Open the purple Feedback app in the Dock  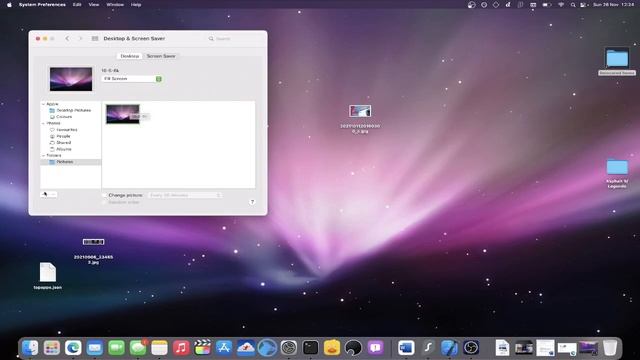(x=375, y=348)
